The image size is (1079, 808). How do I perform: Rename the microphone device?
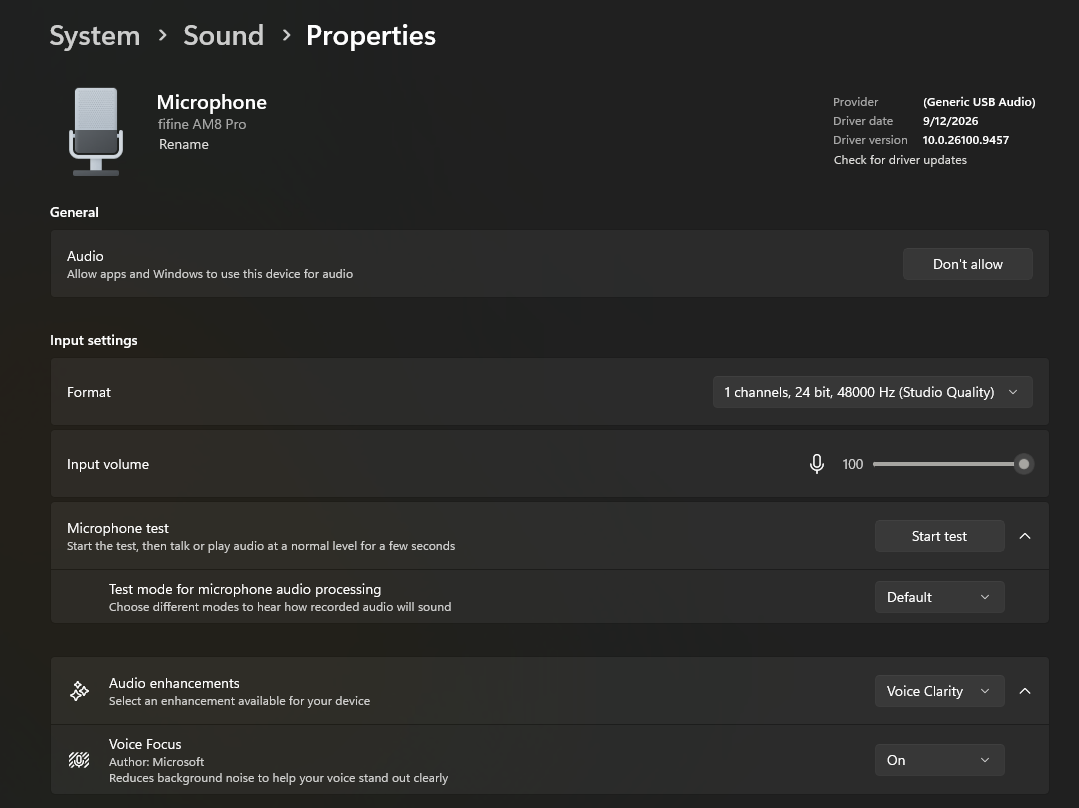tap(184, 145)
